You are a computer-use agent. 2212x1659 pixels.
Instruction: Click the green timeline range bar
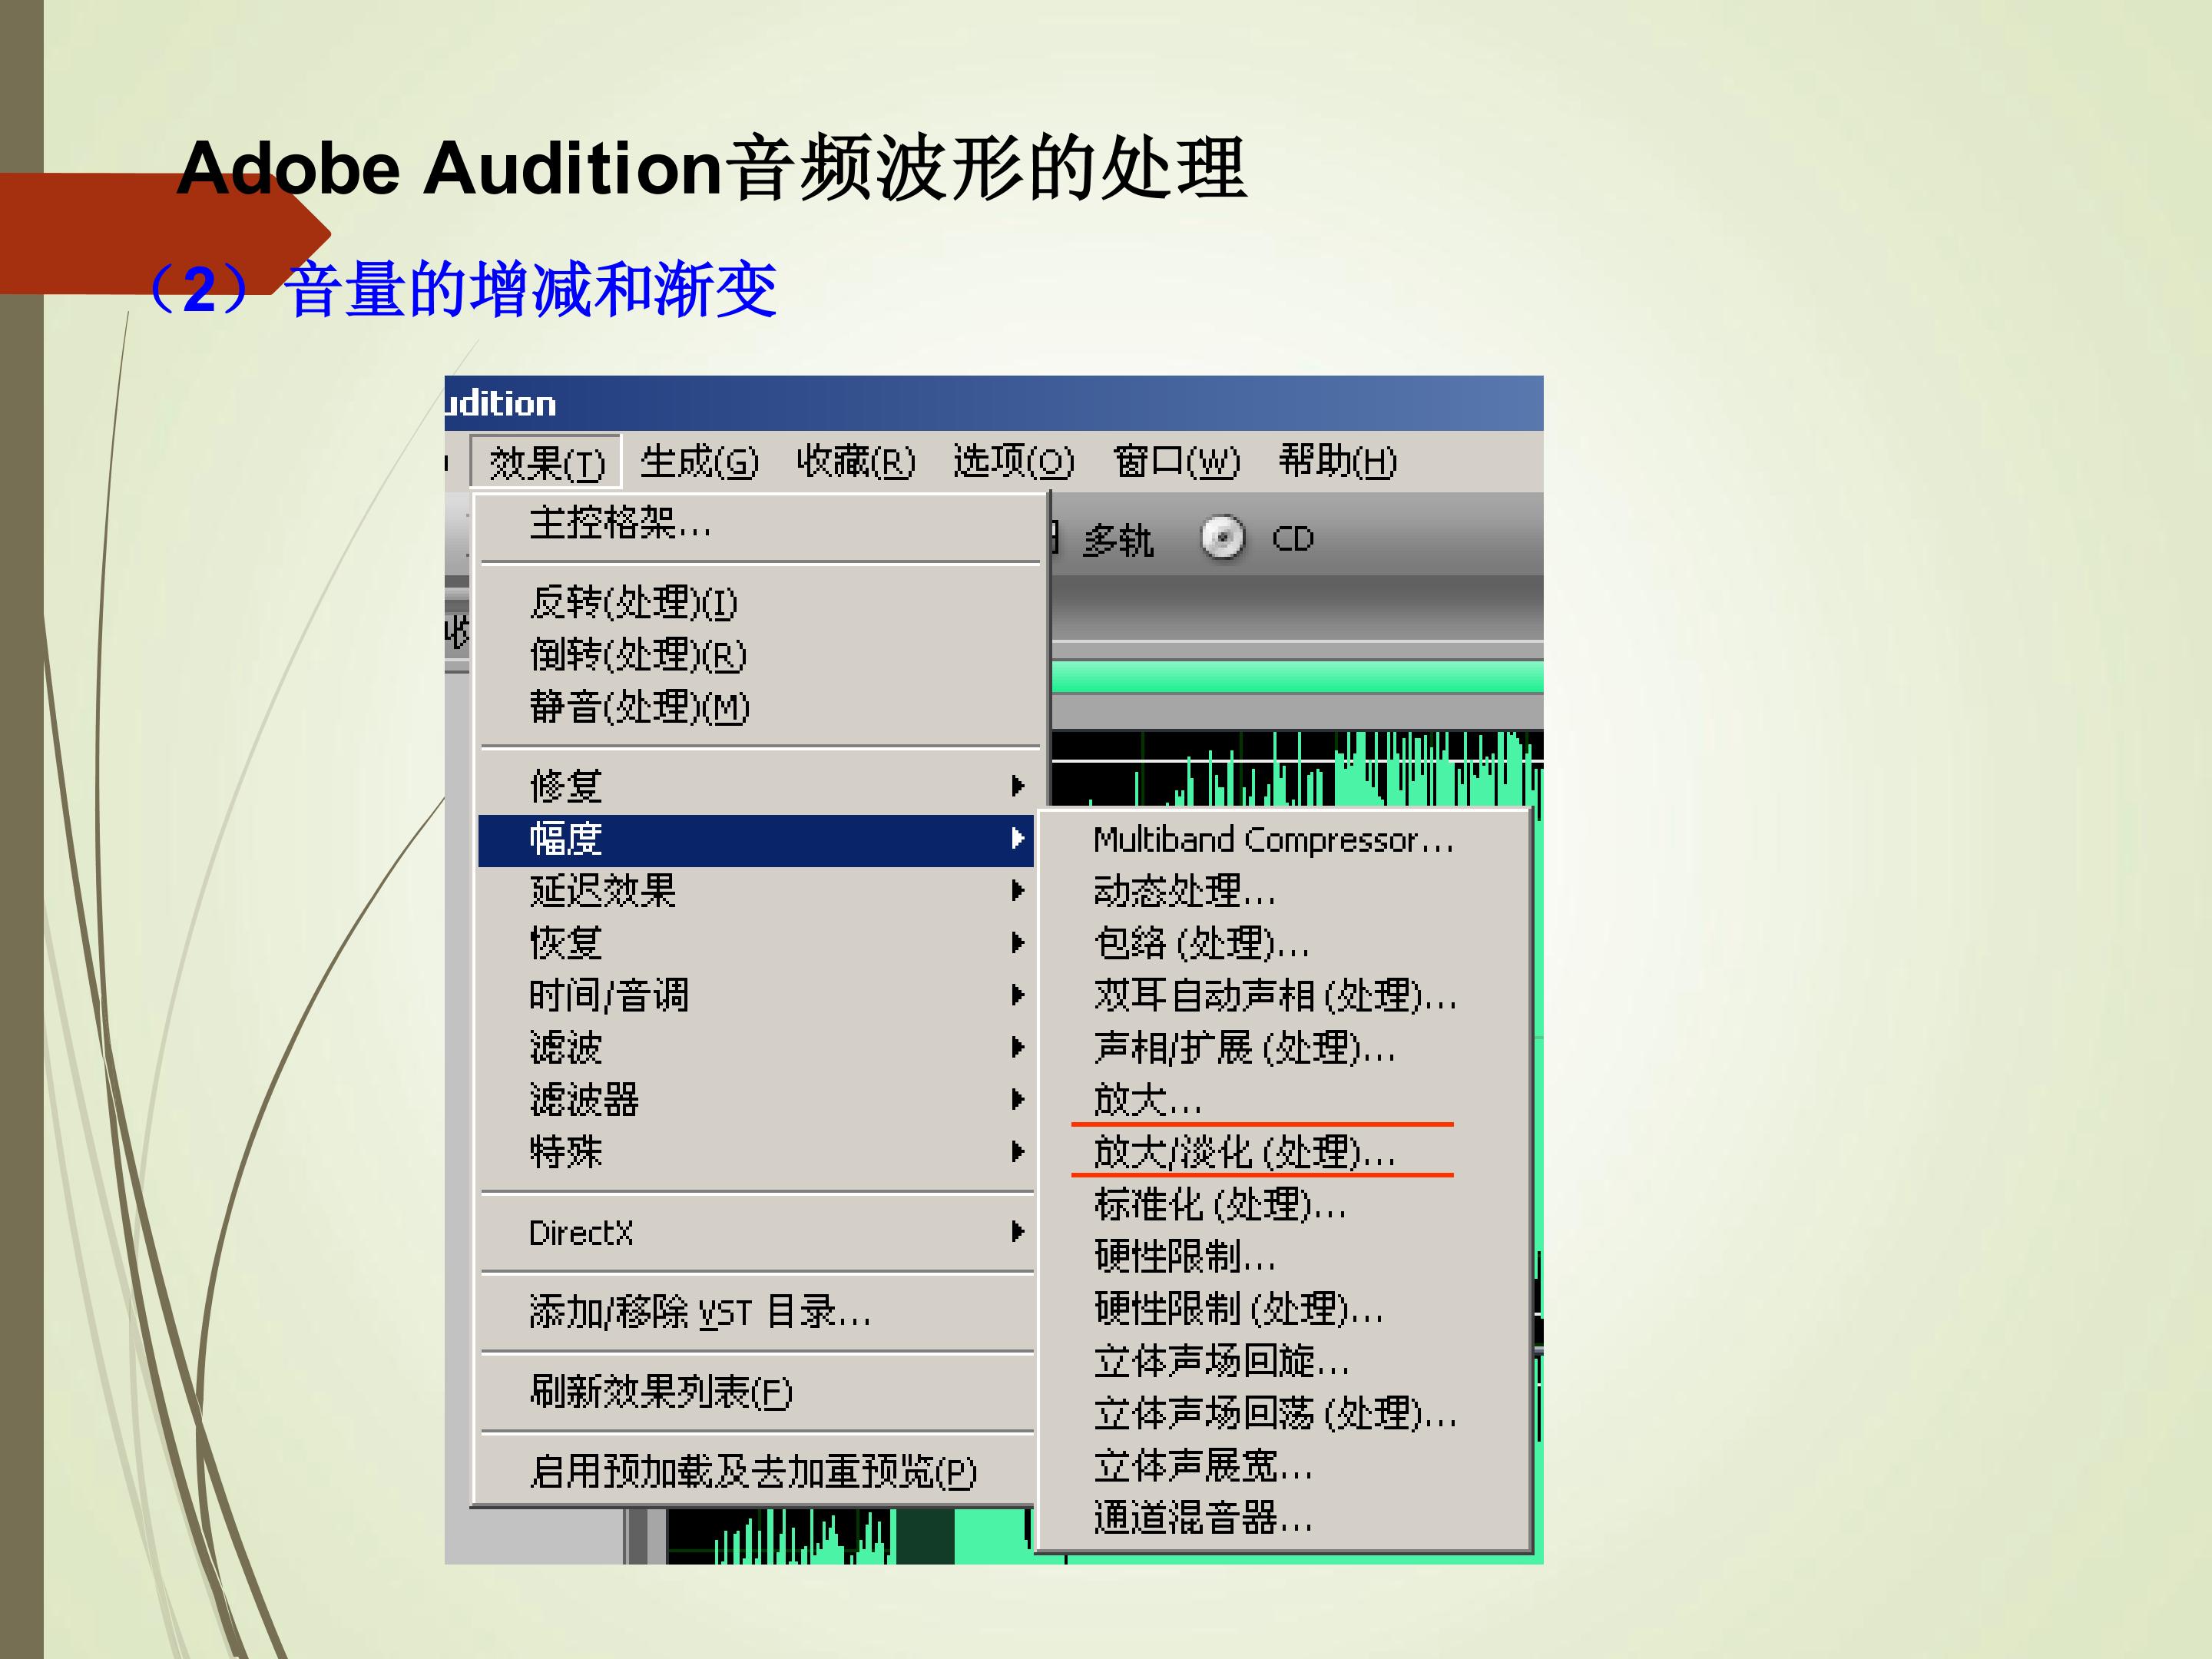1297,677
